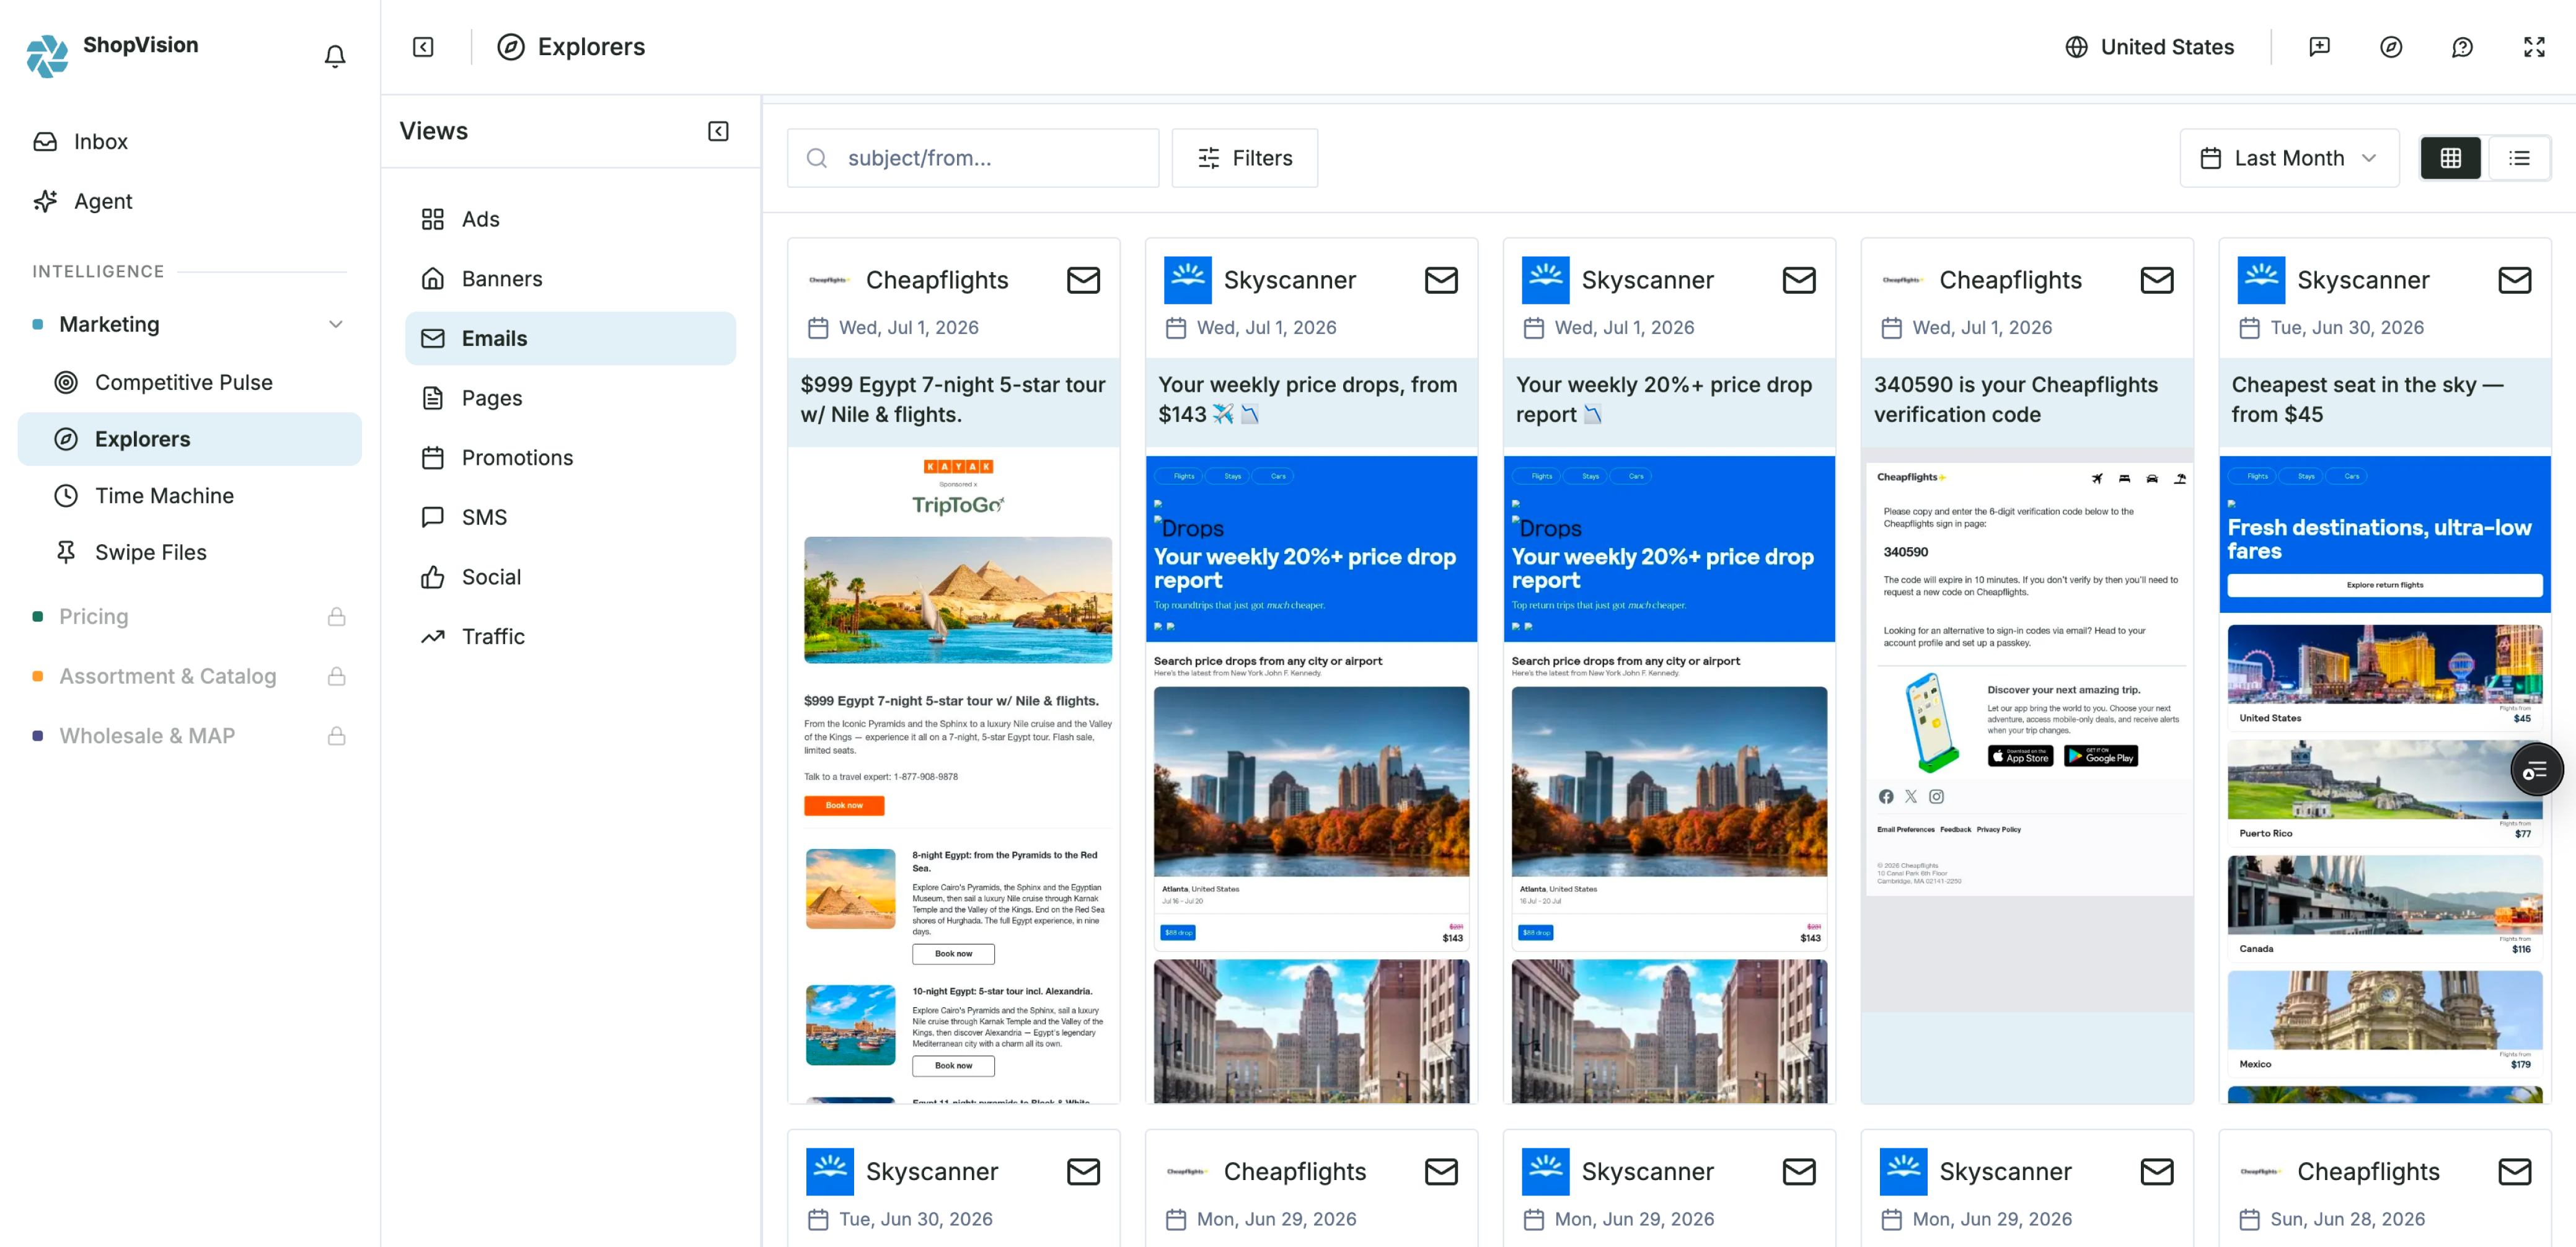Switch to grid view
This screenshot has width=2576, height=1247.
click(x=2450, y=158)
